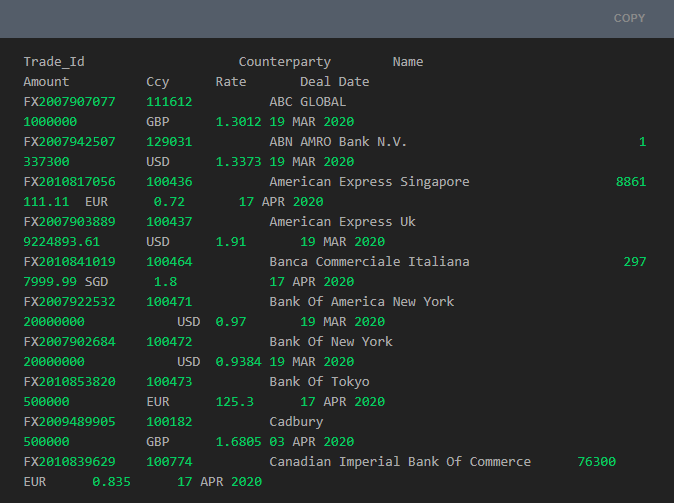The height and width of the screenshot is (503, 674).
Task: Select the rate value 0.97
Action: pyautogui.click(x=231, y=322)
